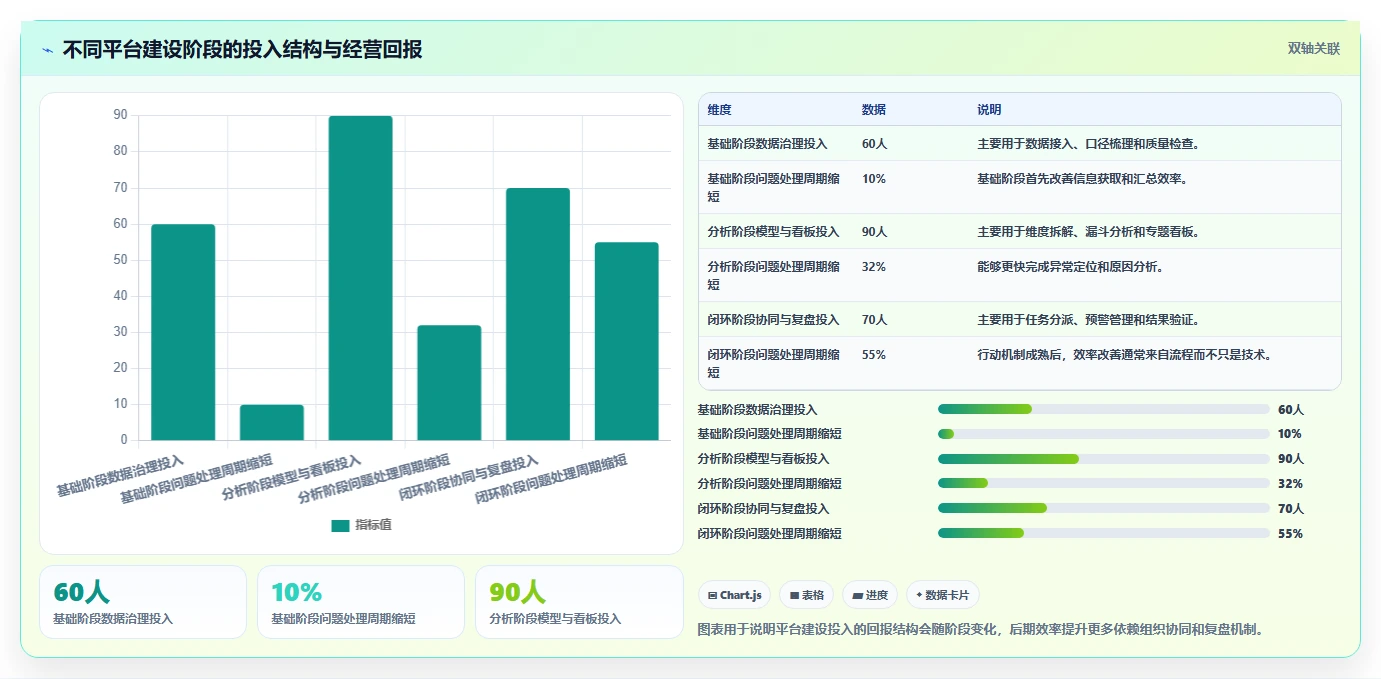This screenshot has width=1381, height=679.
Task: Select the 闭环阶段协同与复盘投入 chart bar
Action: coord(538,314)
